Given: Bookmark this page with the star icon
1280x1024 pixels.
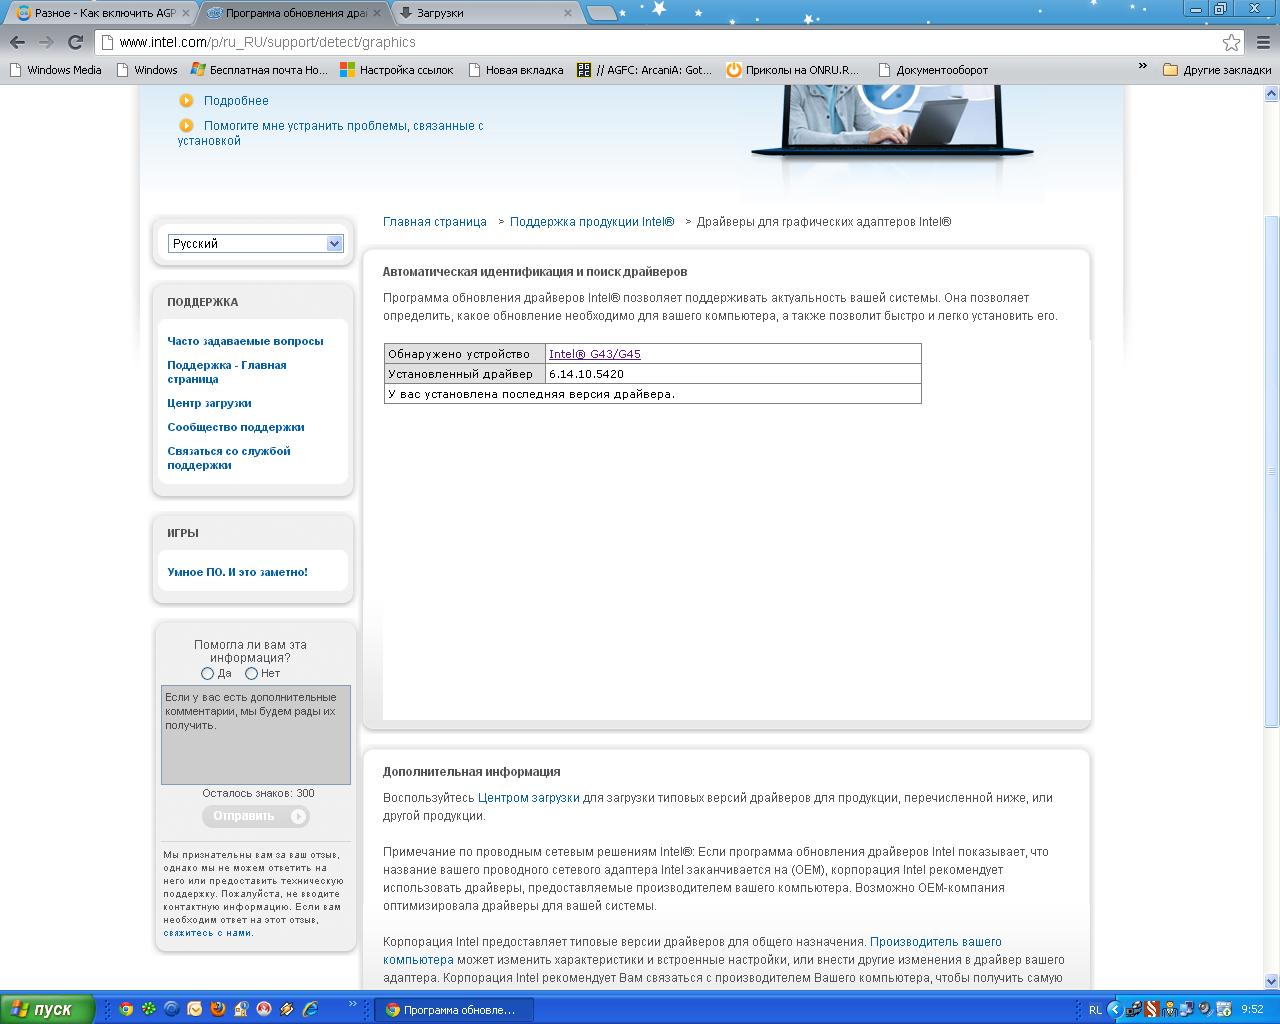Looking at the screenshot, I should pos(1231,42).
